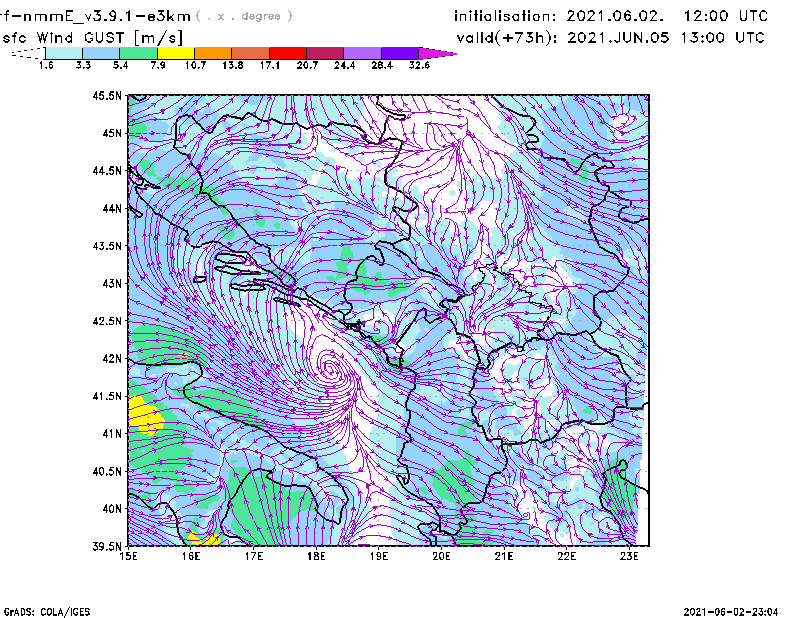Click the 45.5N latitude label
This screenshot has width=800, height=618.
point(107,95)
